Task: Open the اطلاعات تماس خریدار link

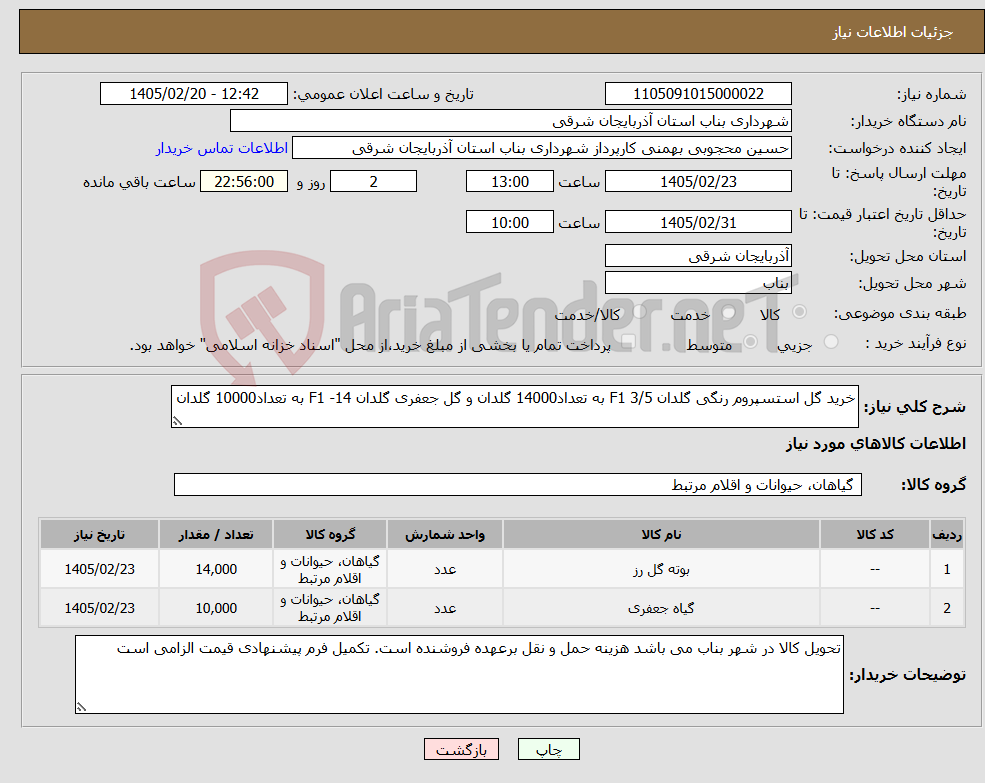Action: click(222, 148)
